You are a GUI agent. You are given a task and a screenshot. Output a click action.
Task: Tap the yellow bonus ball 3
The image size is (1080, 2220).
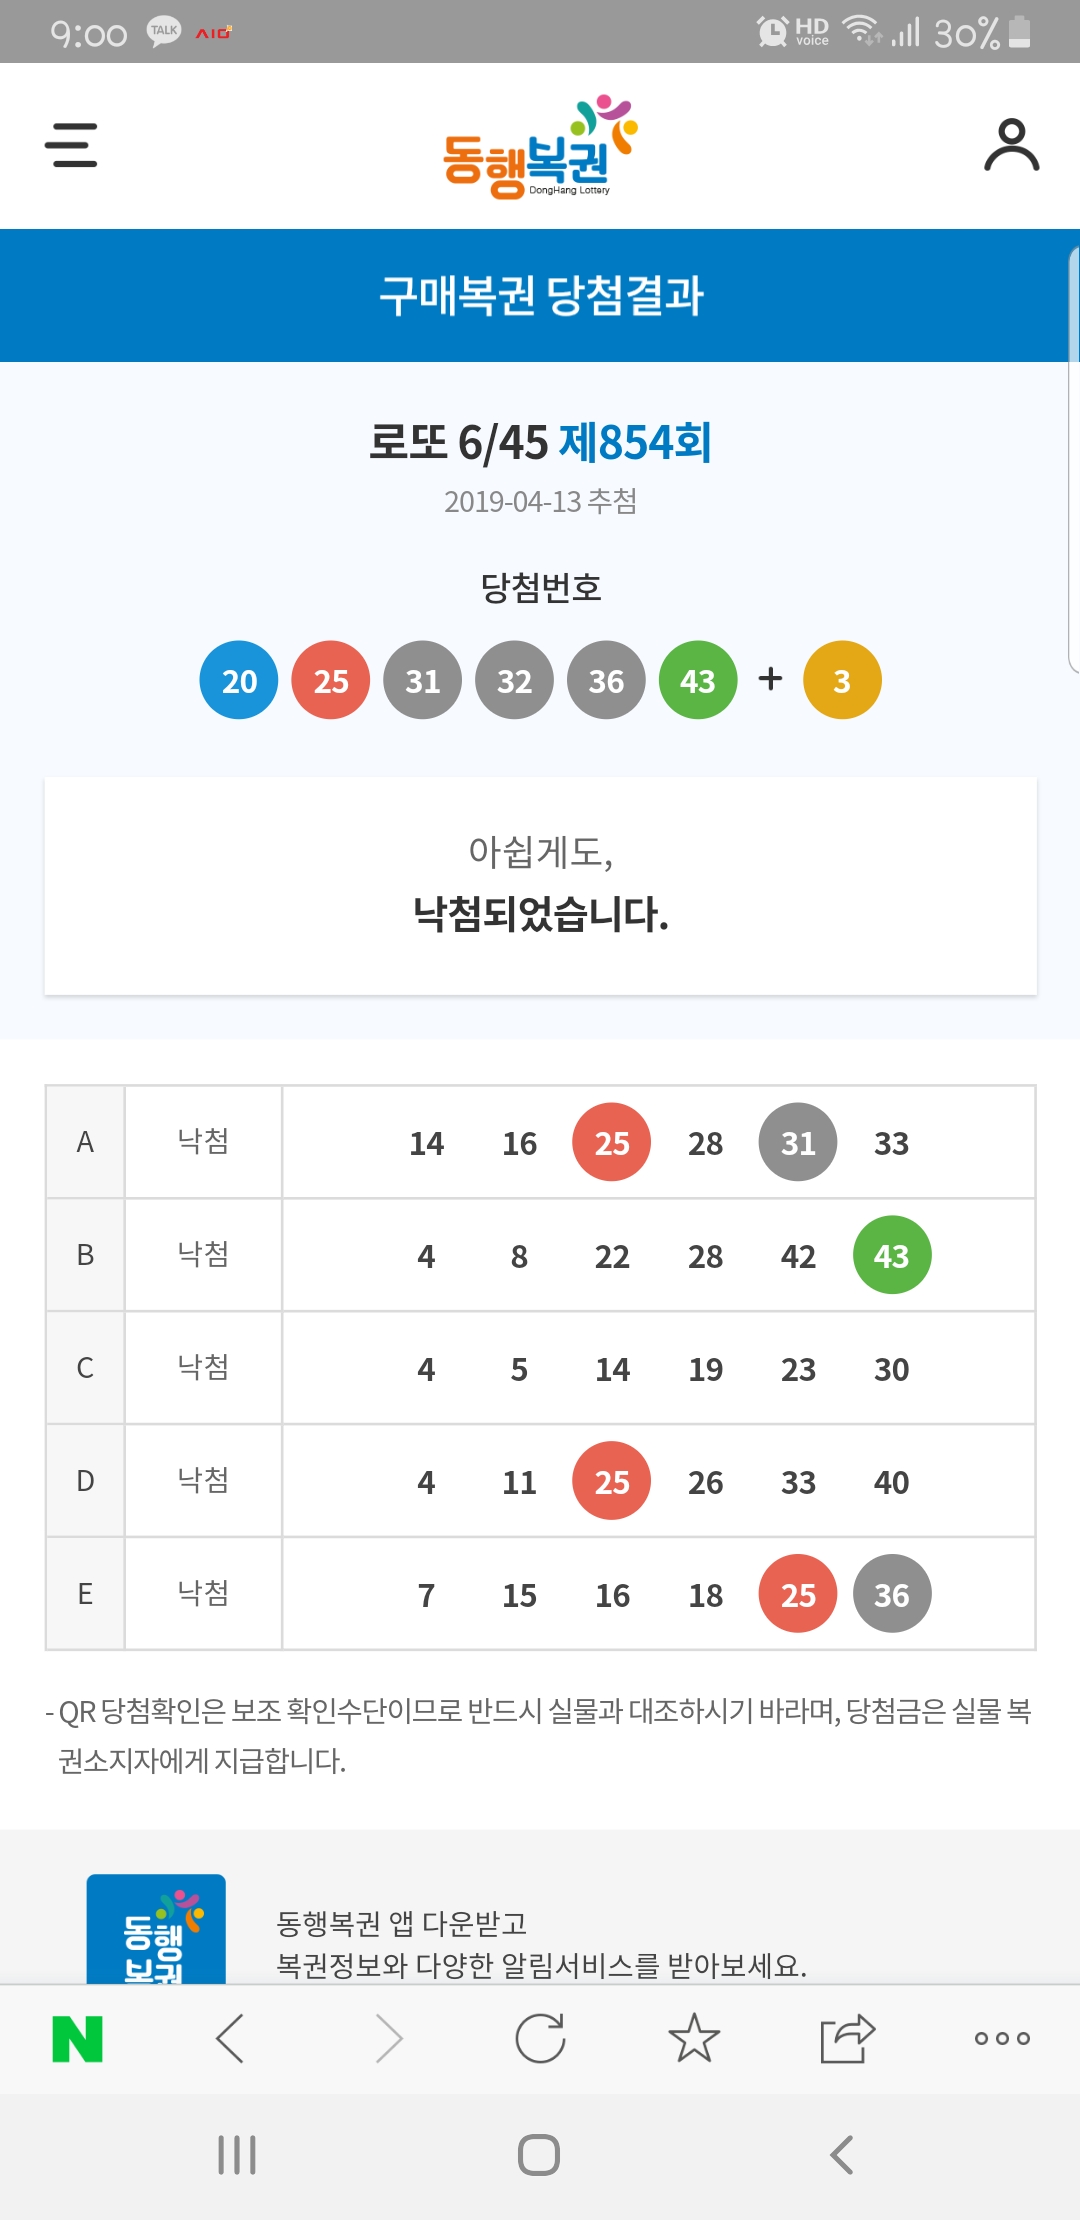[x=842, y=680]
